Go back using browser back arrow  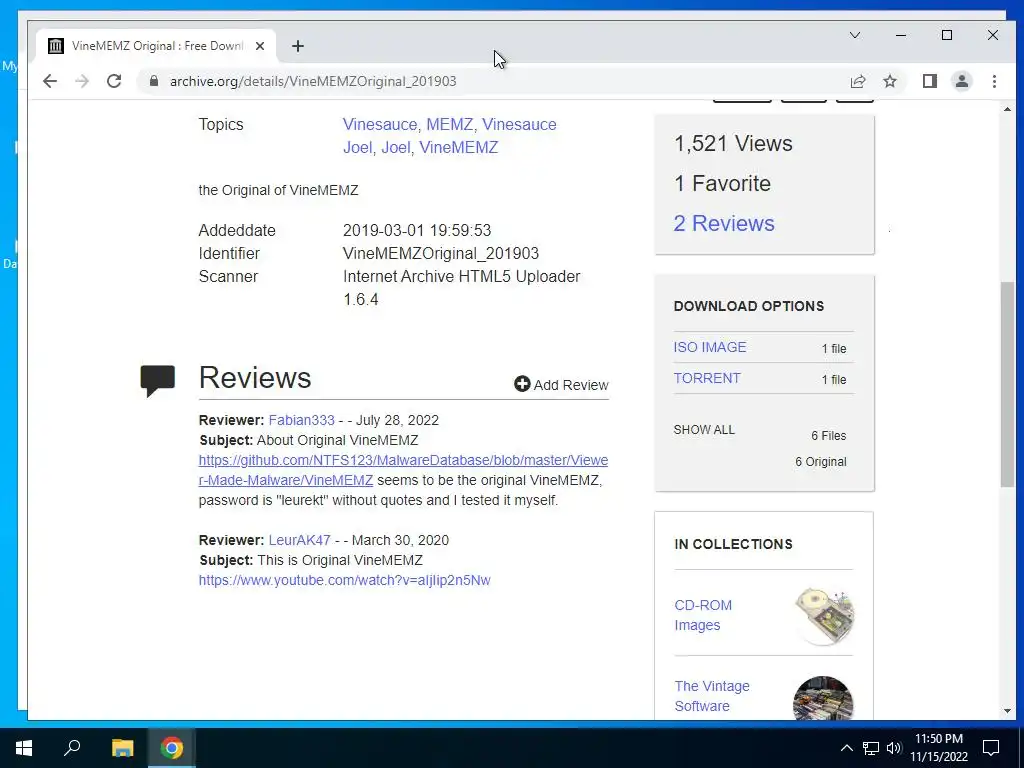pyautogui.click(x=50, y=81)
